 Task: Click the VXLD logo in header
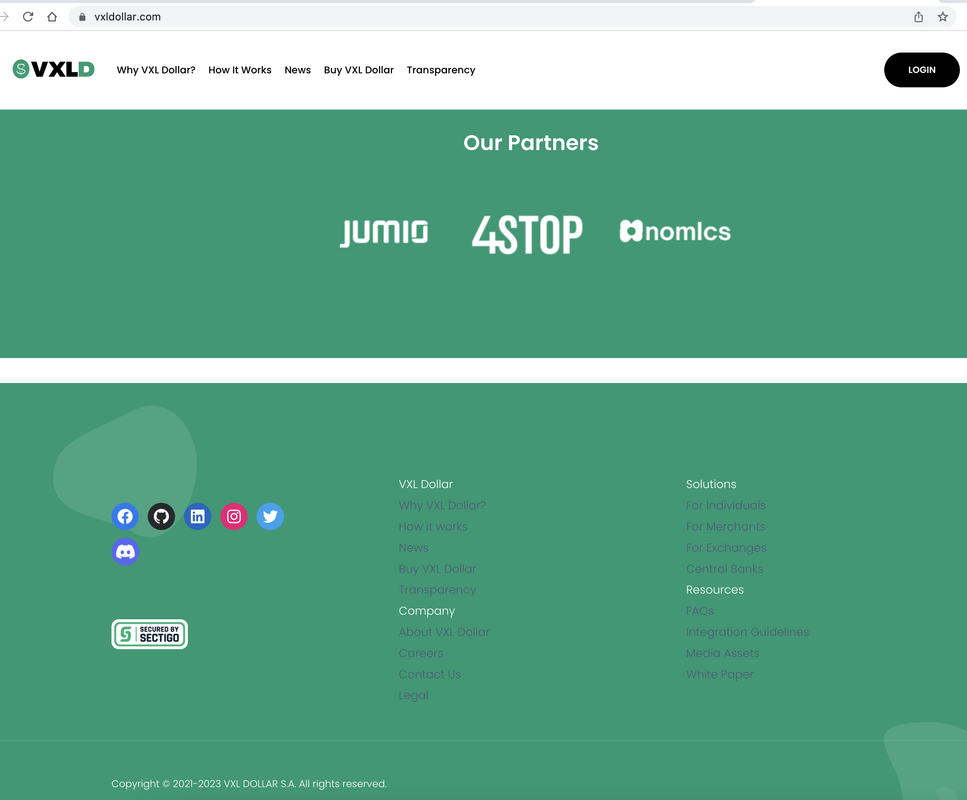54,69
